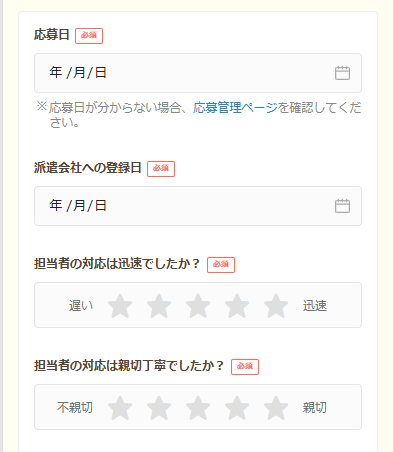Click the 派遣会社への登録日 date input field
Image resolution: width=394 pixels, height=452 pixels.
click(x=198, y=206)
